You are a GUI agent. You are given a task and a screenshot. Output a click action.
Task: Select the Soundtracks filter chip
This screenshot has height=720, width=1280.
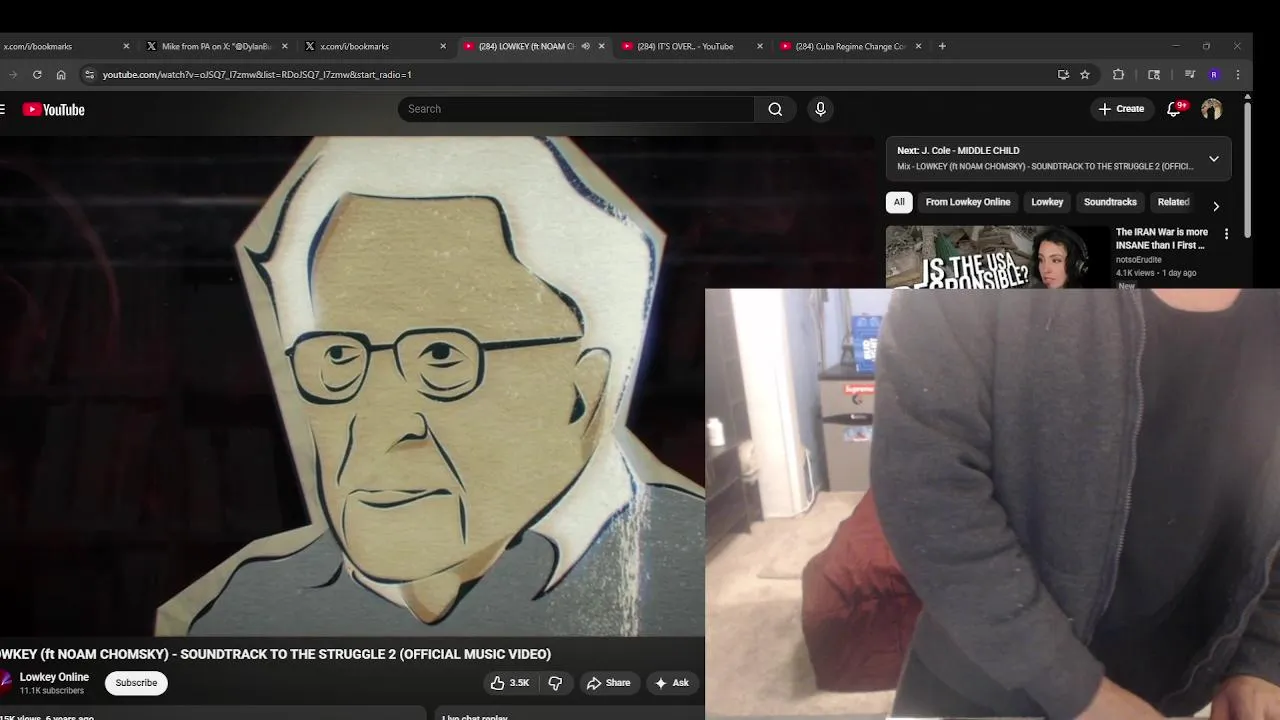pos(1110,202)
